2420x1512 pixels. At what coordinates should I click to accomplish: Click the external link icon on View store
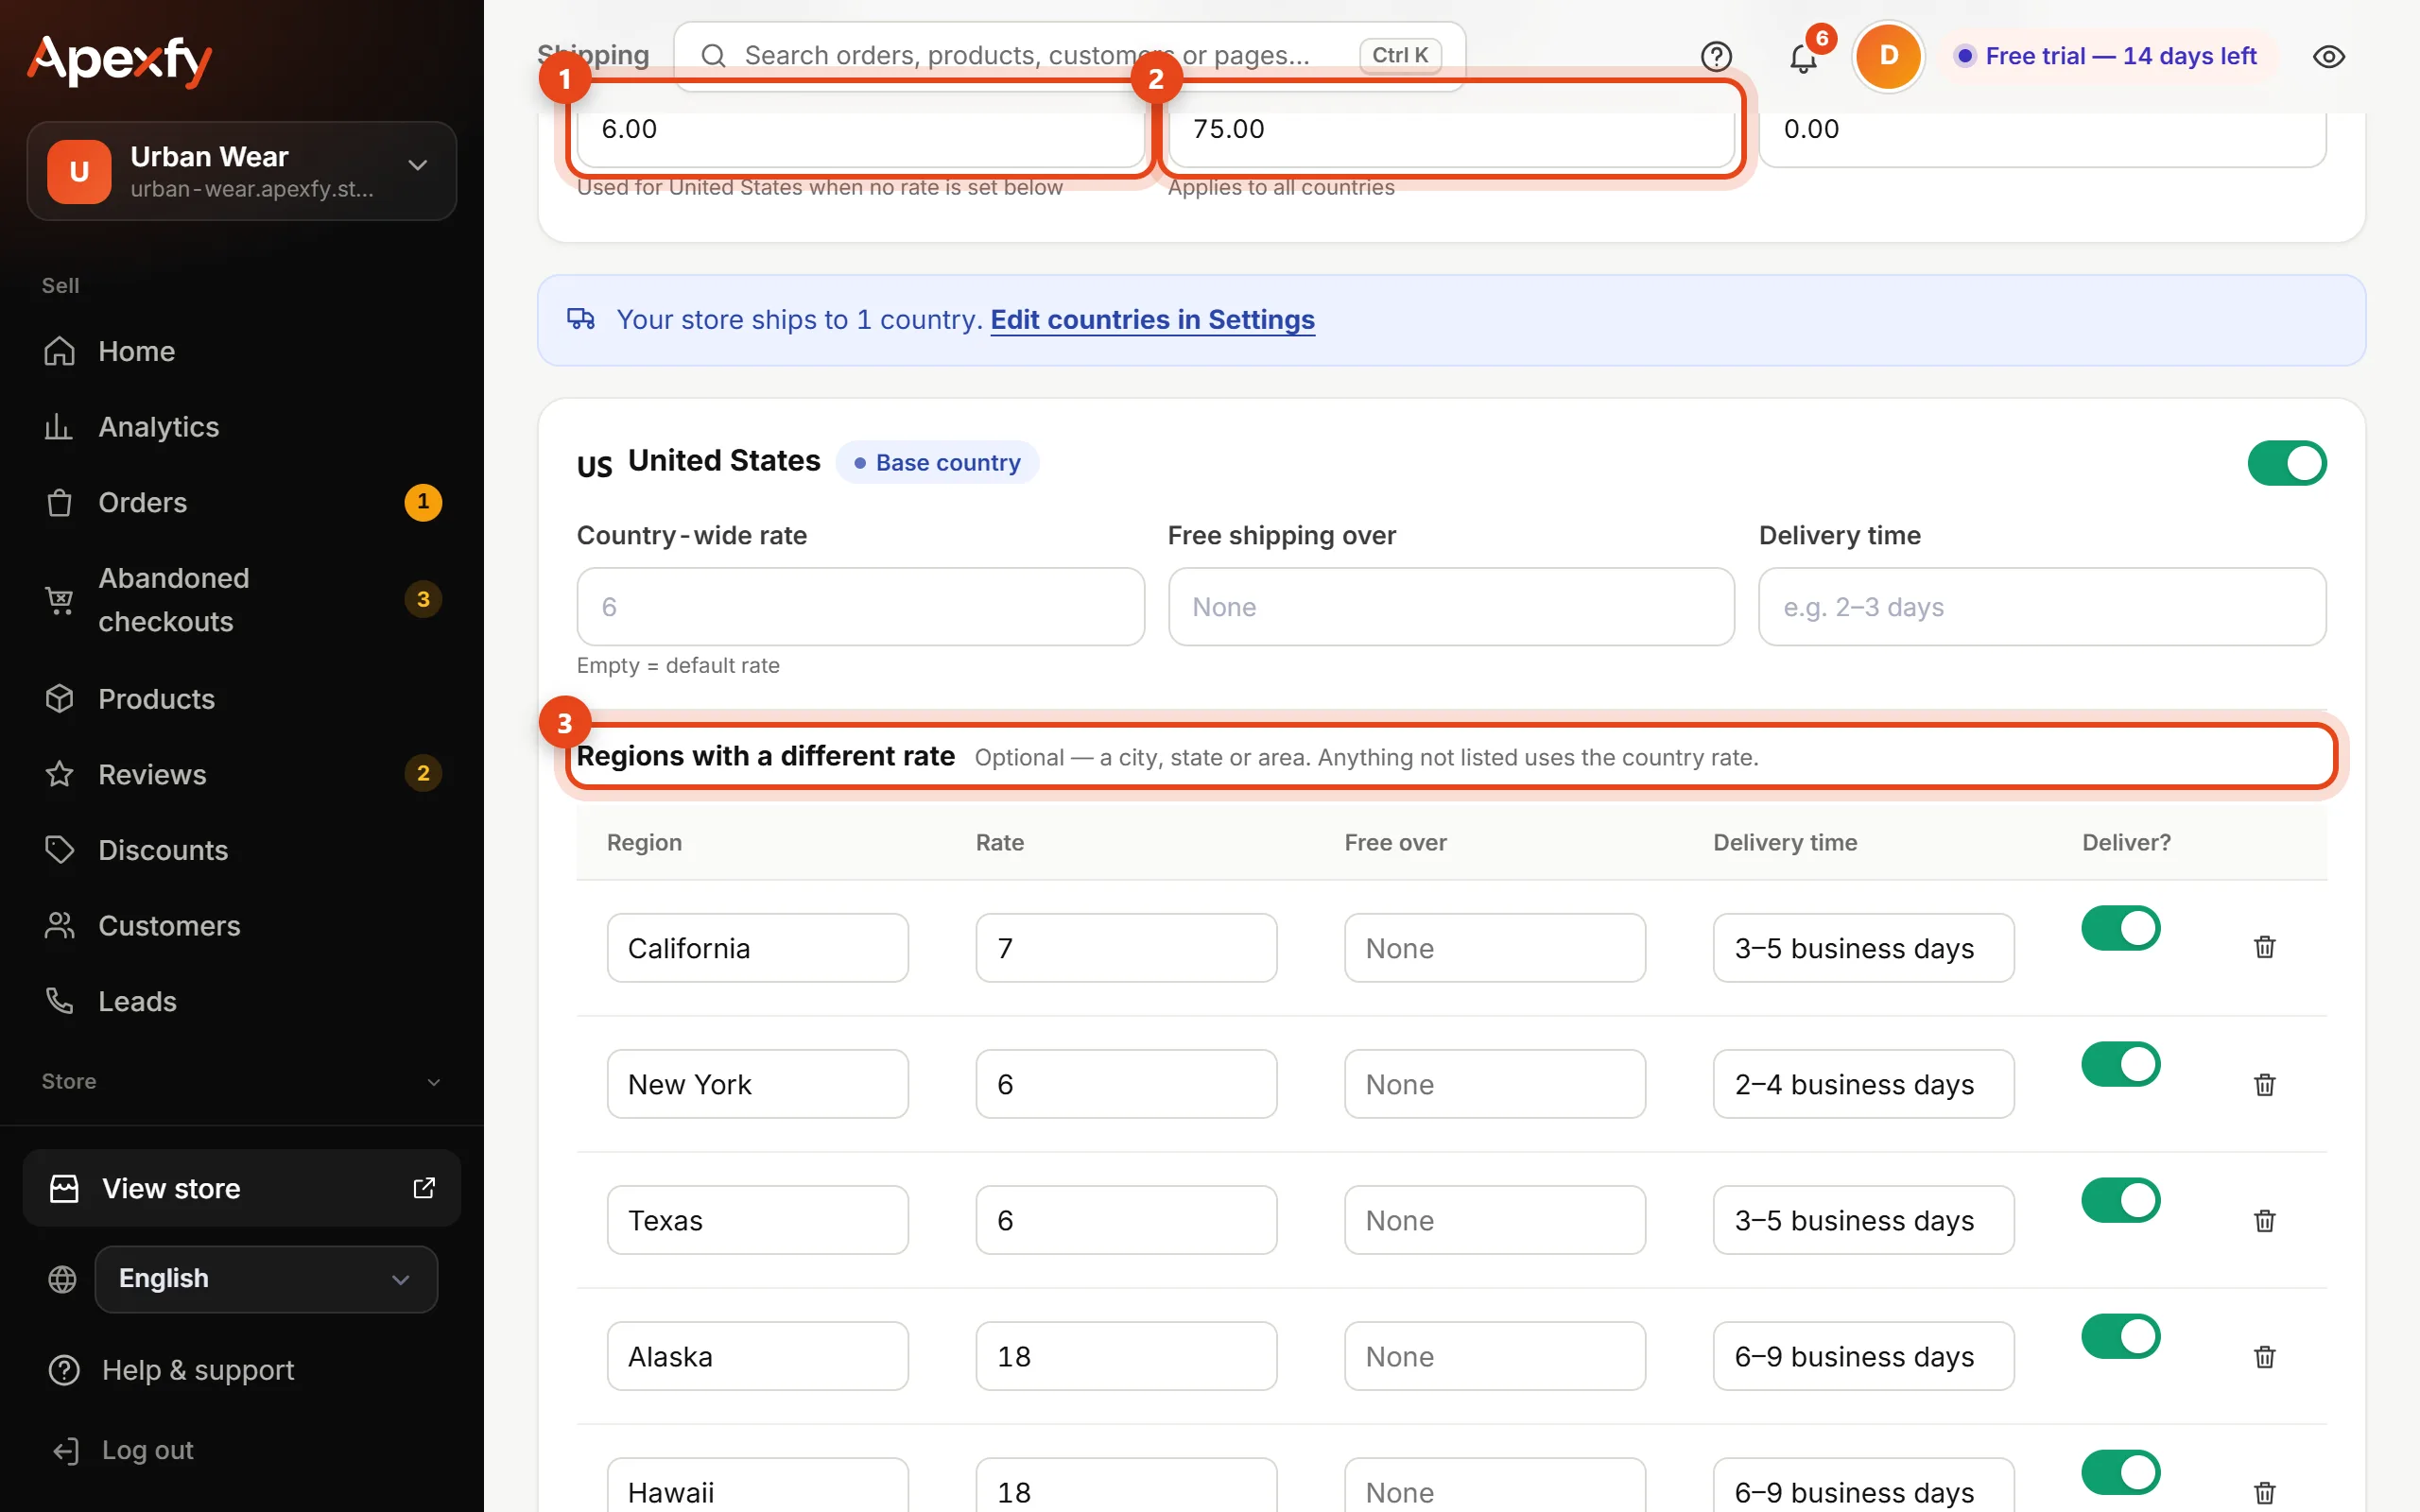424,1187
